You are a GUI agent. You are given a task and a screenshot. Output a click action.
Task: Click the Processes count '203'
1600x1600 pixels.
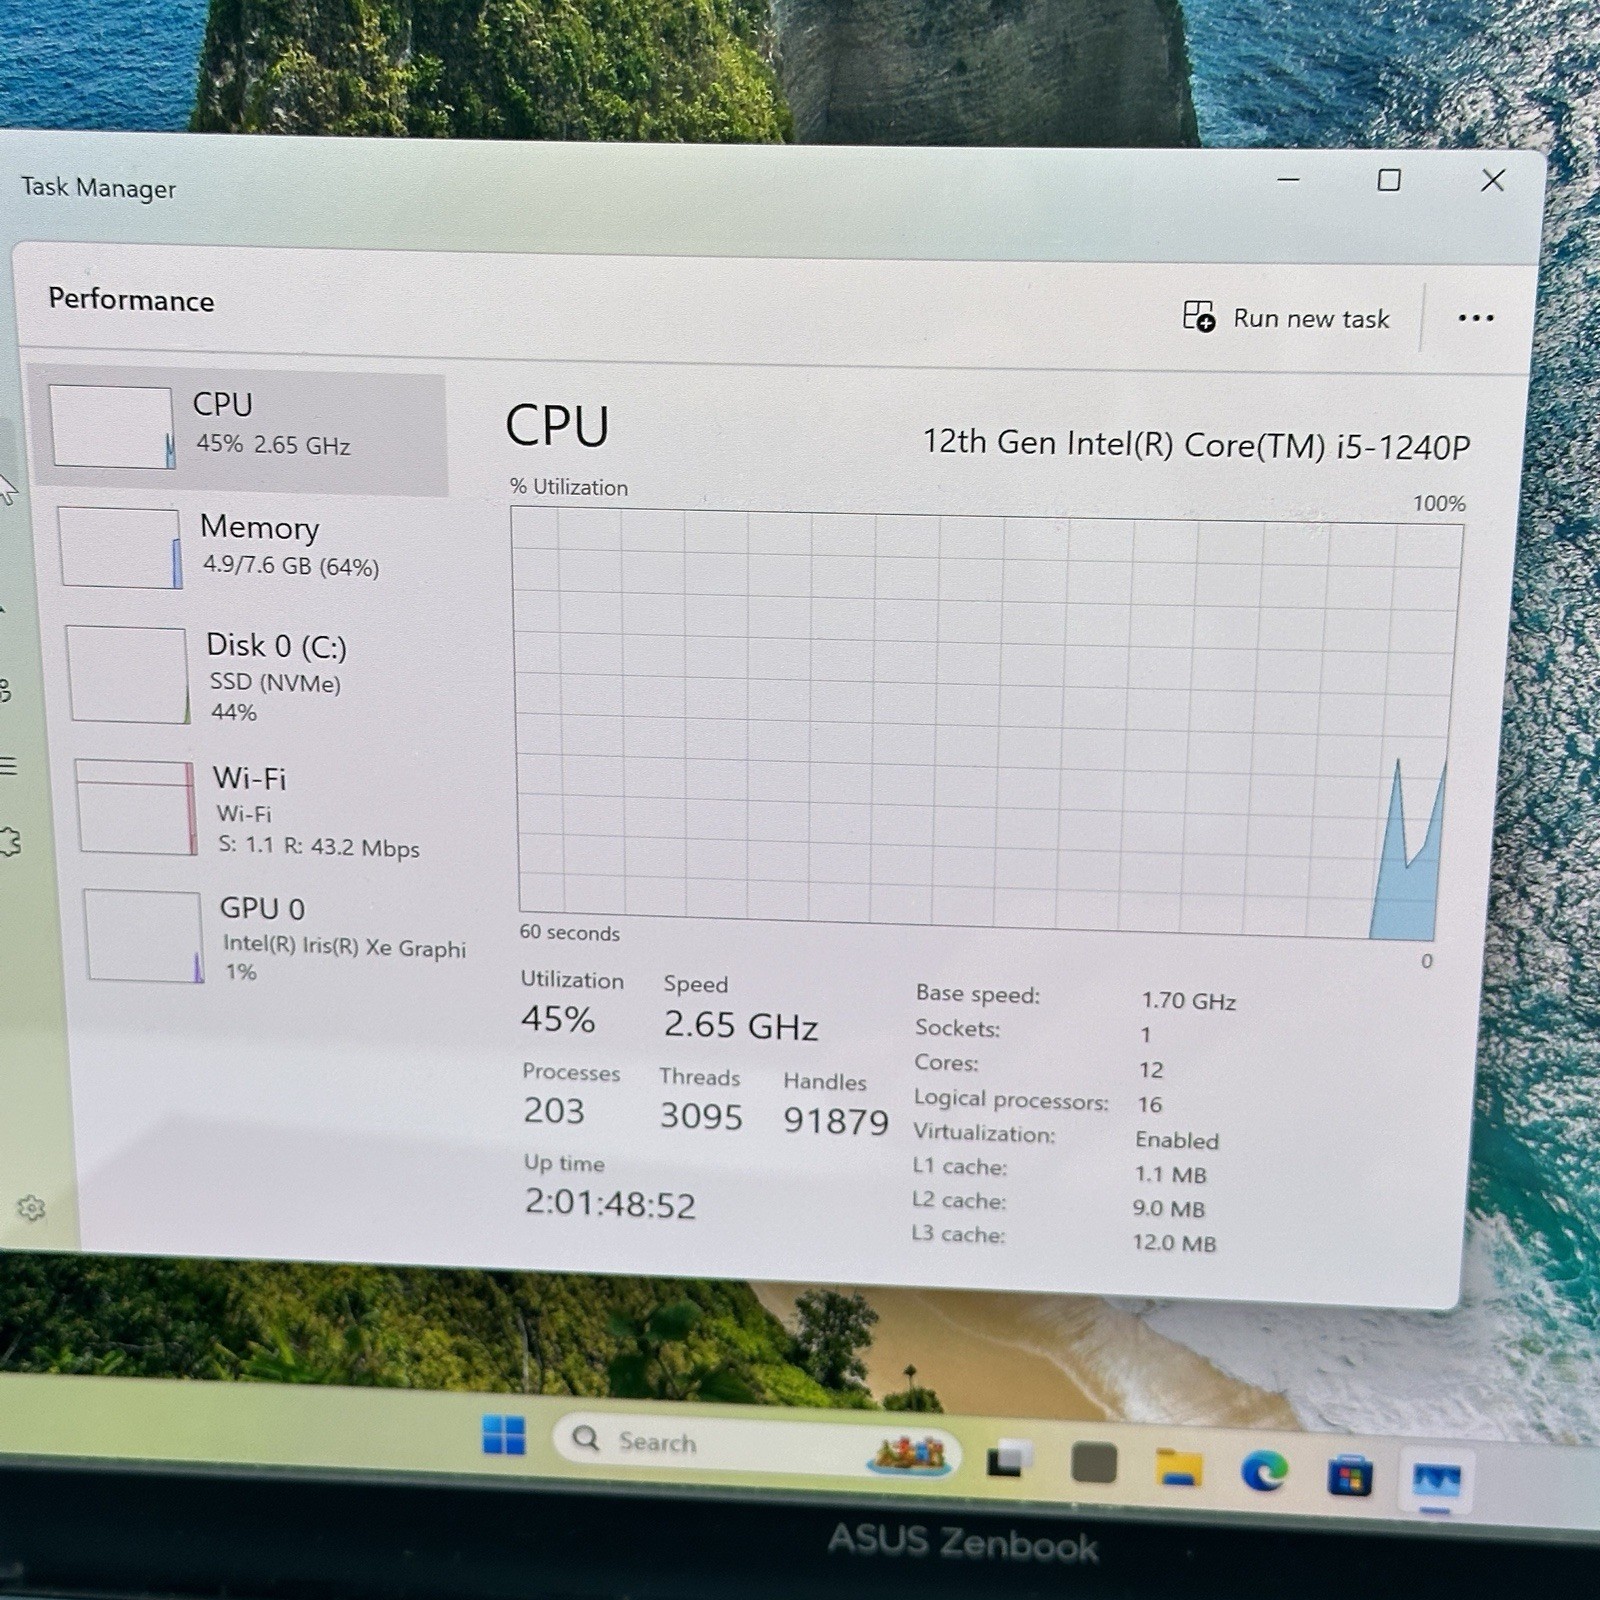pyautogui.click(x=554, y=1111)
